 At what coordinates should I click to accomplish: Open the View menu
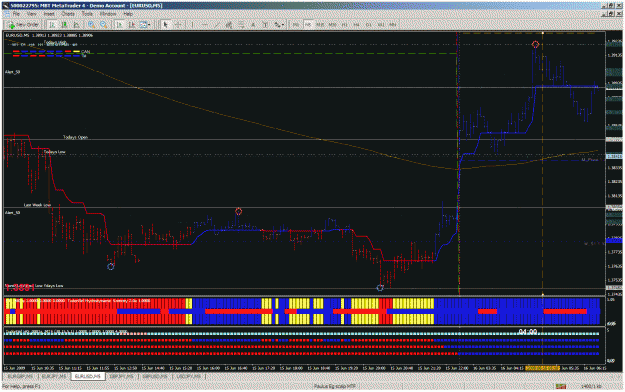31,14
